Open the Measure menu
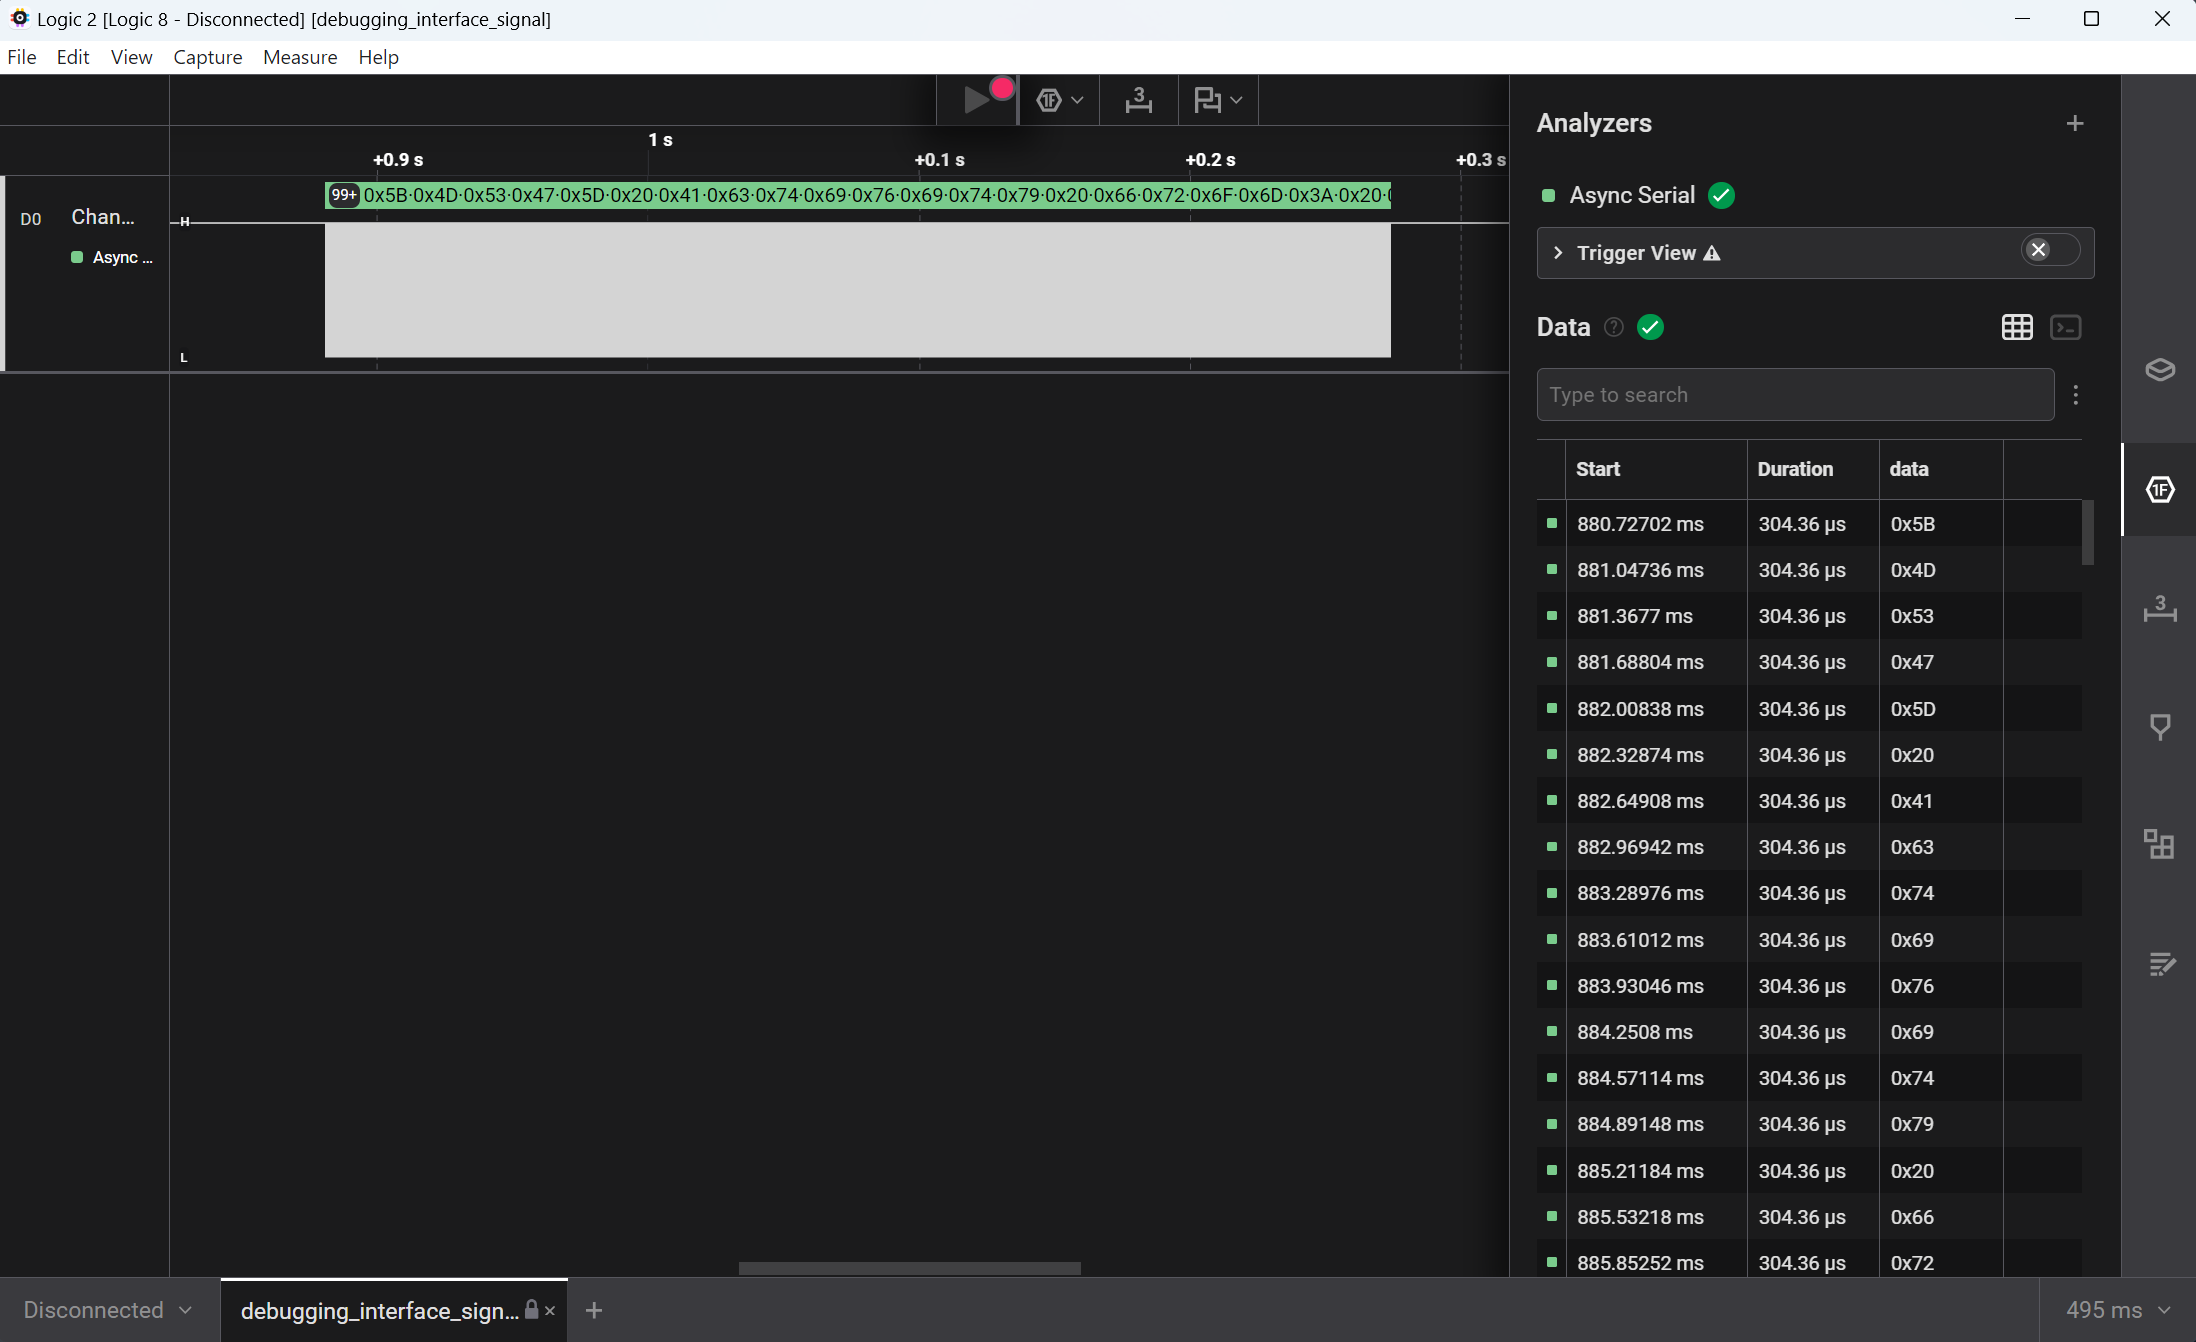 point(300,57)
